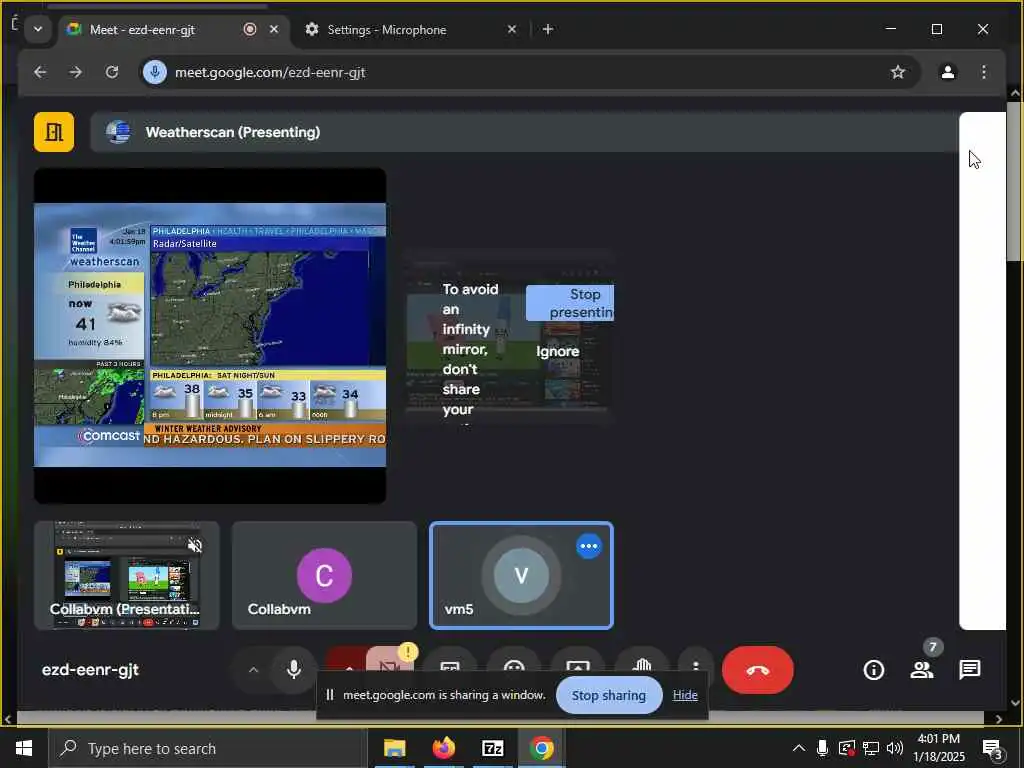Open the Chrome three-dot menu

[x=984, y=72]
